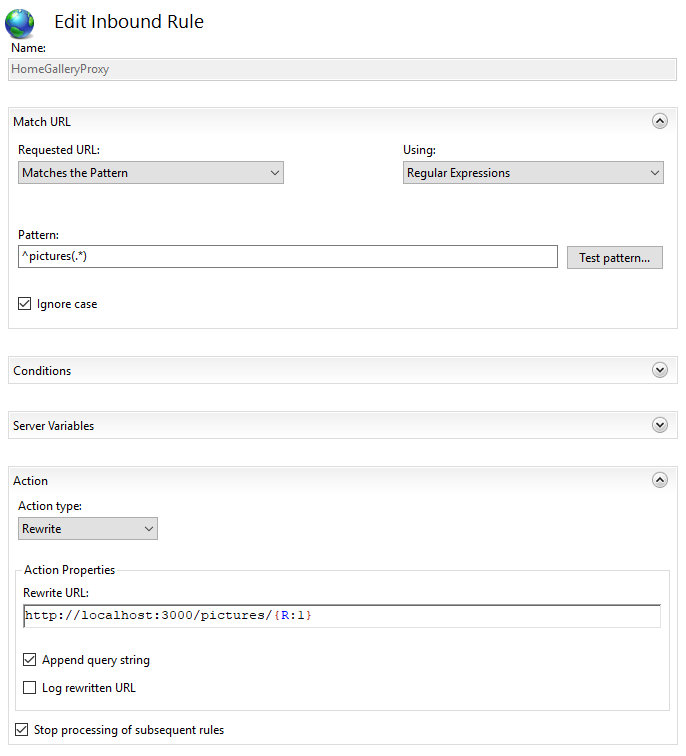The height and width of the screenshot is (756, 686).
Task: Toggle the Ignore case checkbox
Action: point(25,304)
